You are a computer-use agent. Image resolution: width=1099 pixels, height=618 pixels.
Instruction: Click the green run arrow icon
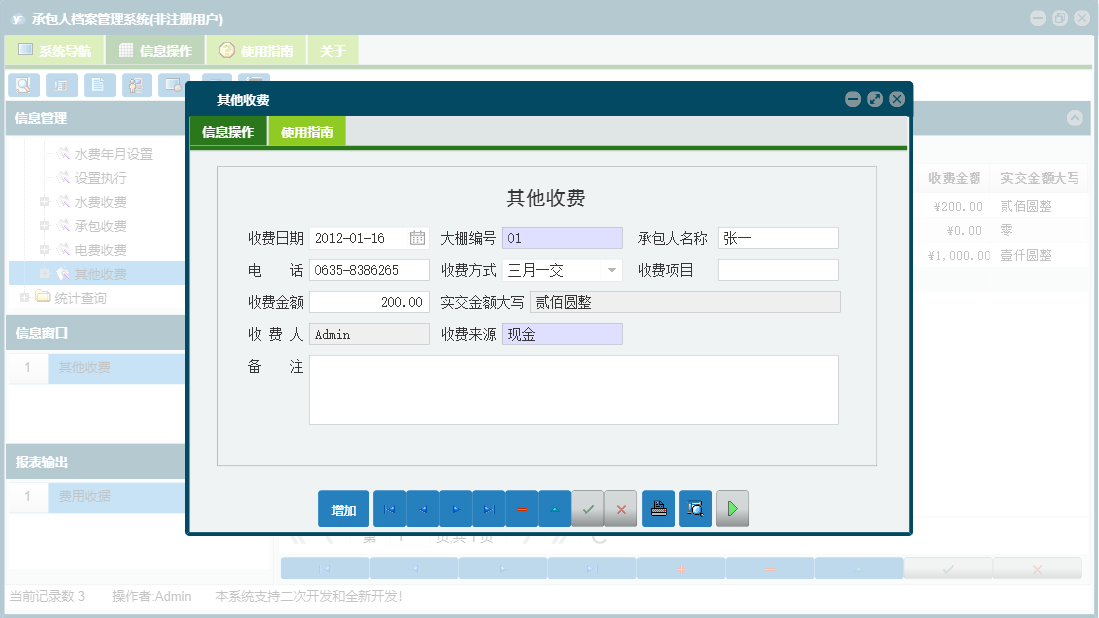(x=732, y=508)
